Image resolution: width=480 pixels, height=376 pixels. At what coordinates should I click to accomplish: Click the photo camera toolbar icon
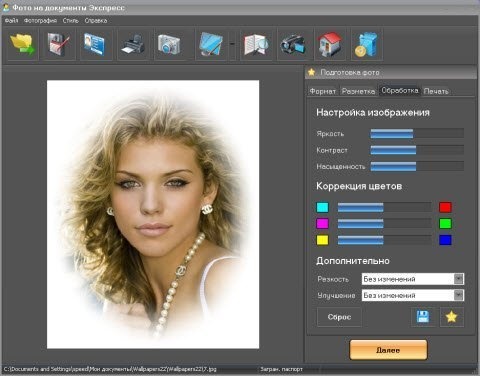pyautogui.click(x=169, y=44)
